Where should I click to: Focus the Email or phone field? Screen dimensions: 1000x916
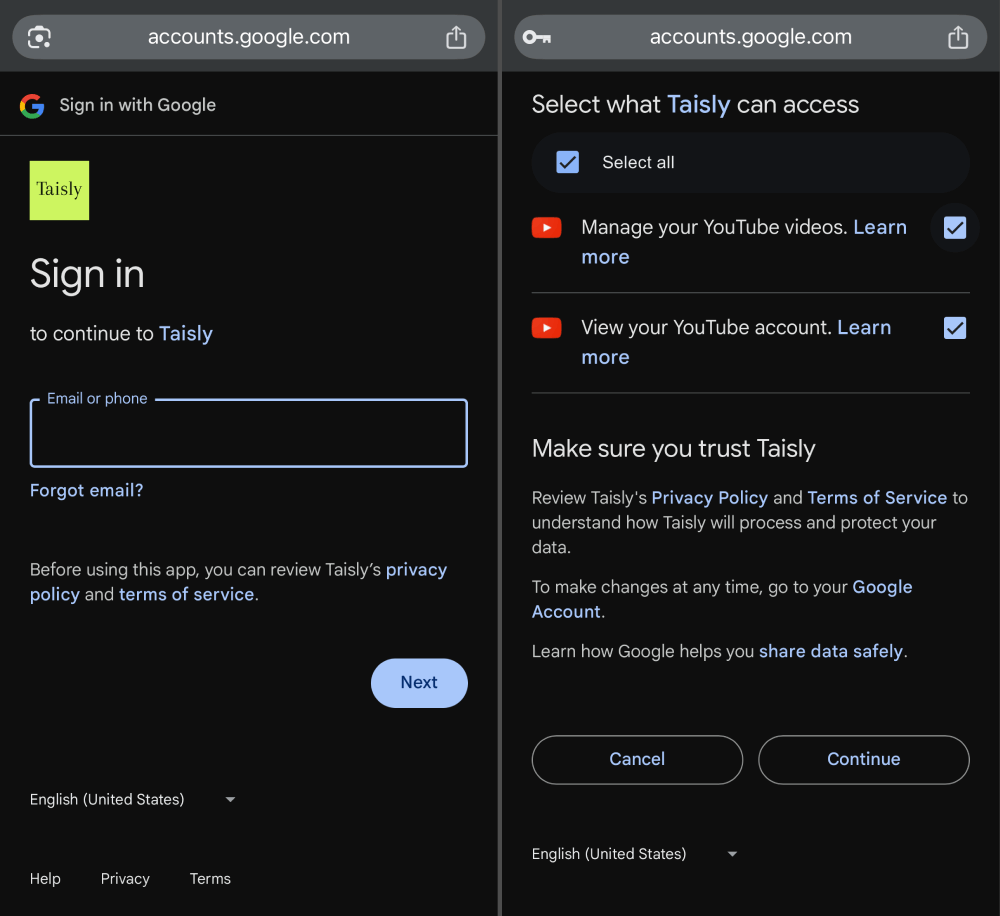(x=249, y=433)
